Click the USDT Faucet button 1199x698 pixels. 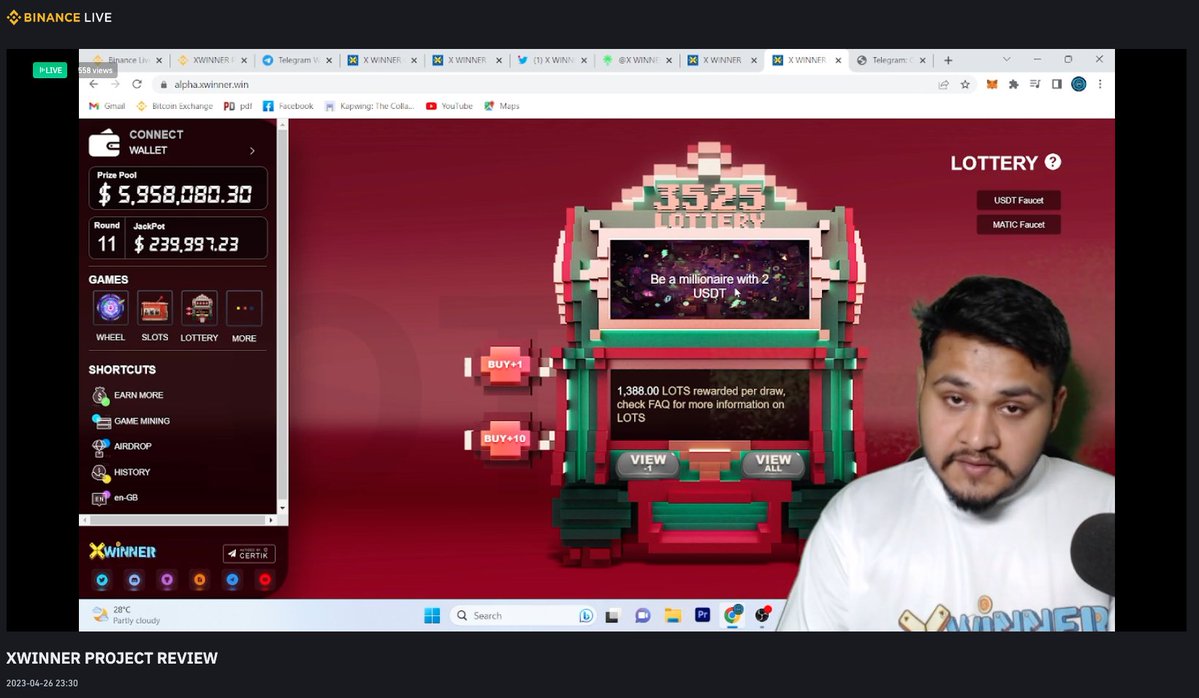click(x=1018, y=199)
